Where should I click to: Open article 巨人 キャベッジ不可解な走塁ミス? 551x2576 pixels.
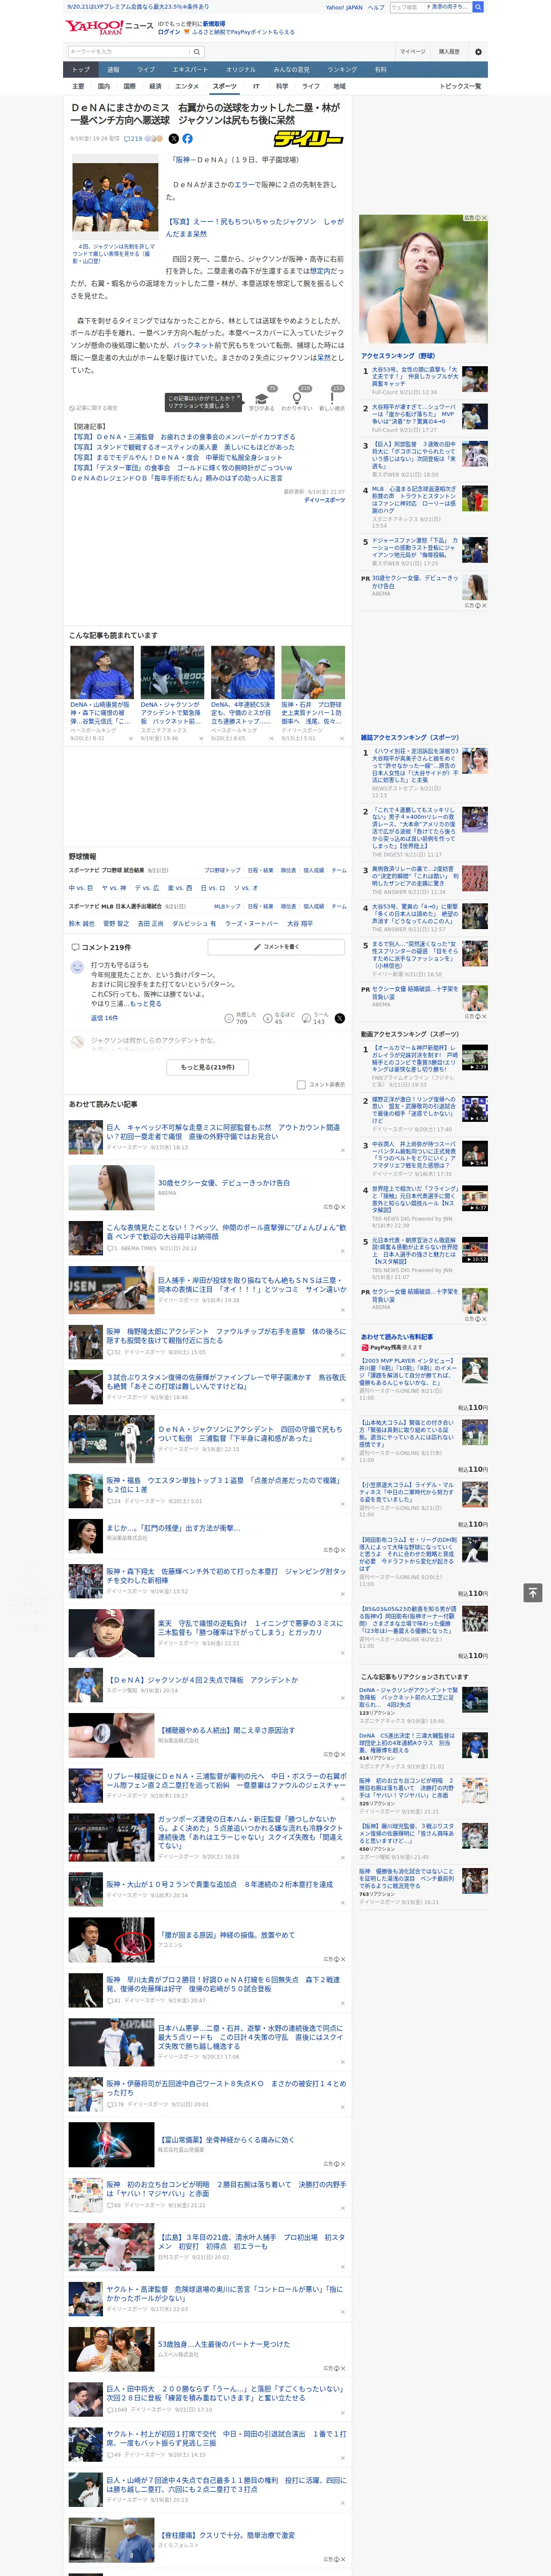pos(223,1132)
